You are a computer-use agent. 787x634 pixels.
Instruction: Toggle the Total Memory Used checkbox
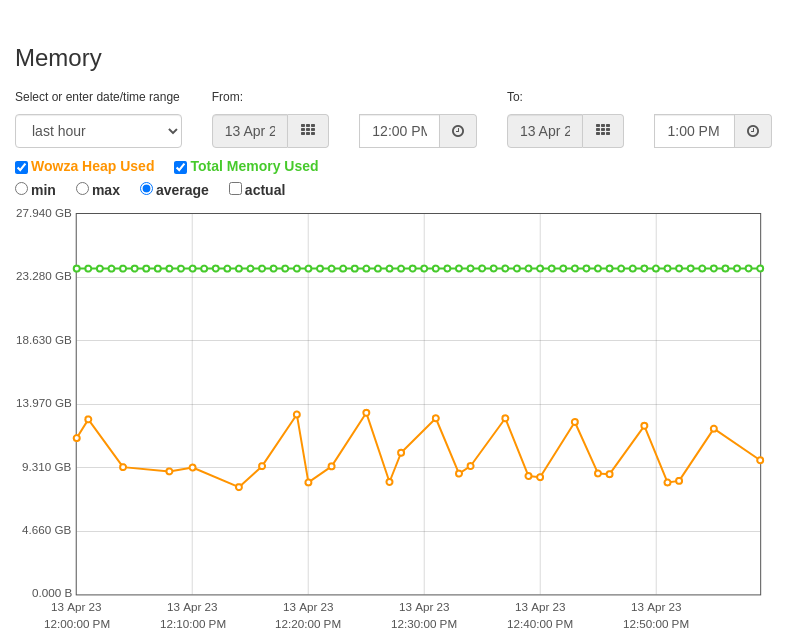180,167
